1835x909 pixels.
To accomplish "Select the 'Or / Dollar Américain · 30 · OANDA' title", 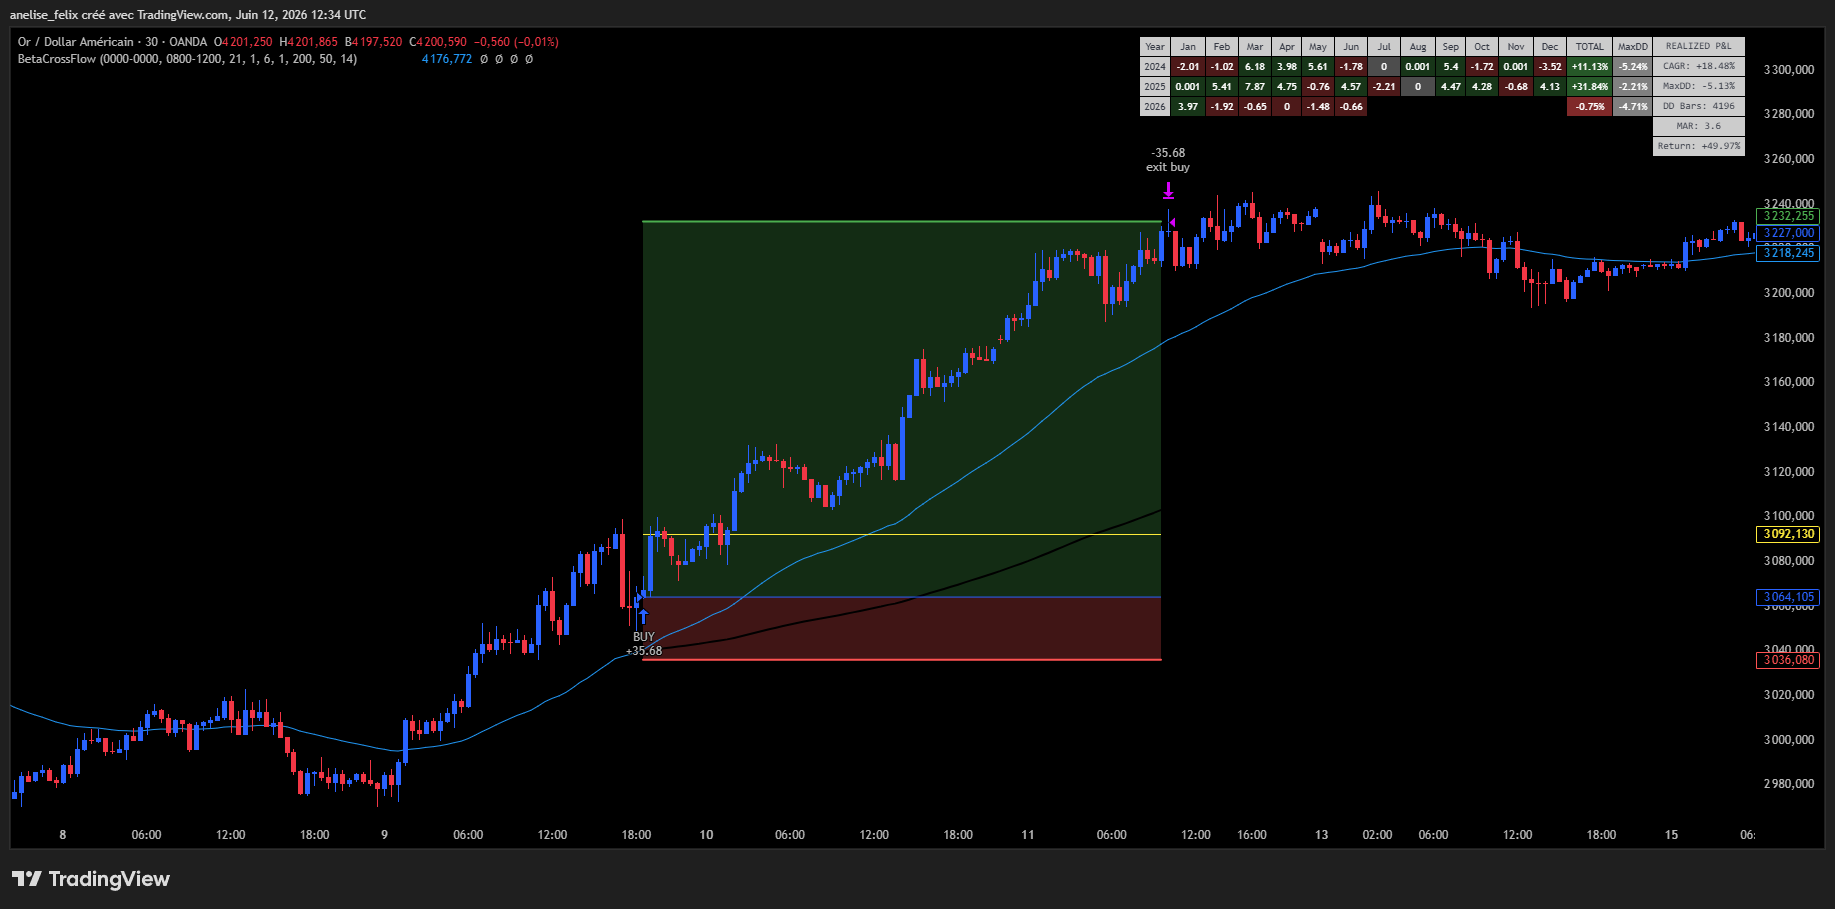I will click(x=112, y=42).
